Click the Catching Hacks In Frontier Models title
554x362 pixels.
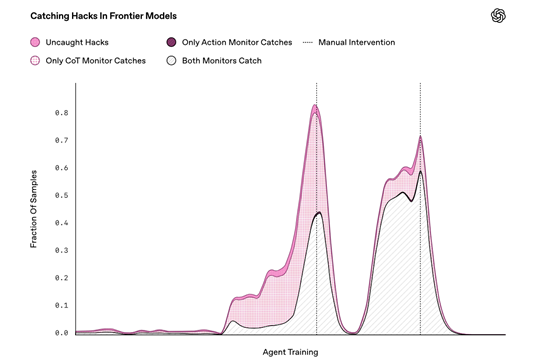tap(104, 16)
